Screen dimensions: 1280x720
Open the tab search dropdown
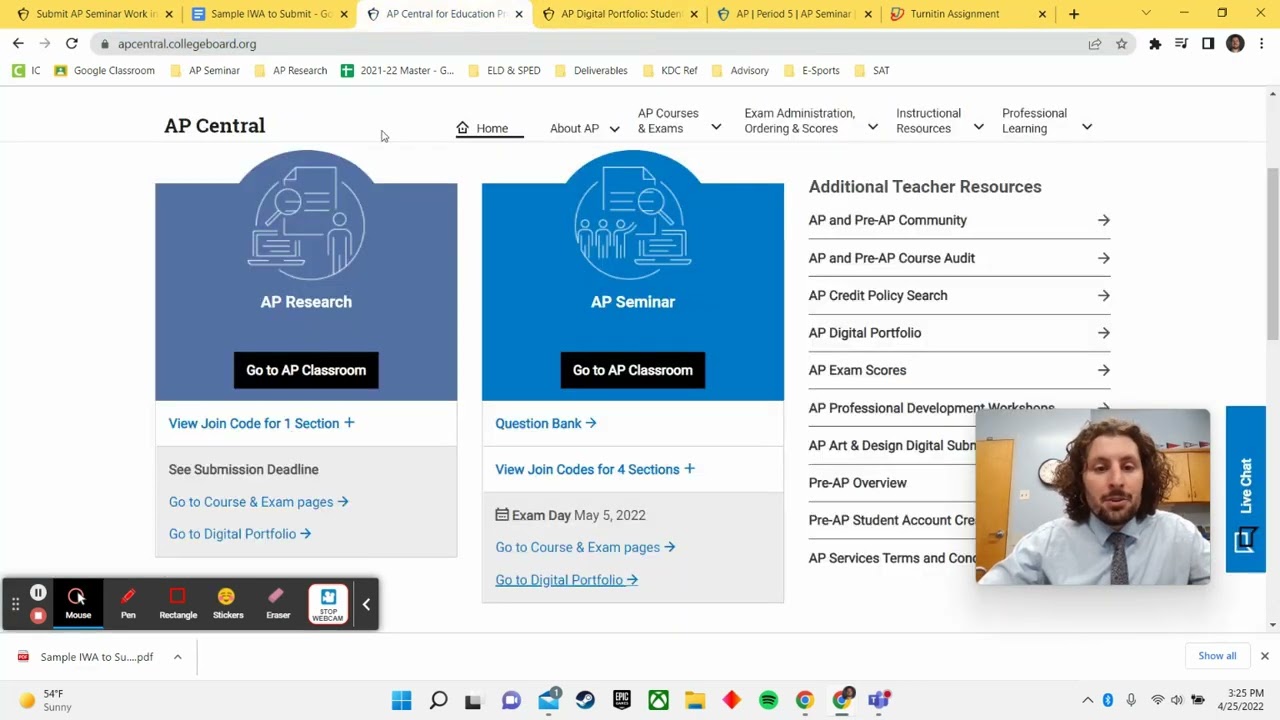click(x=1146, y=14)
